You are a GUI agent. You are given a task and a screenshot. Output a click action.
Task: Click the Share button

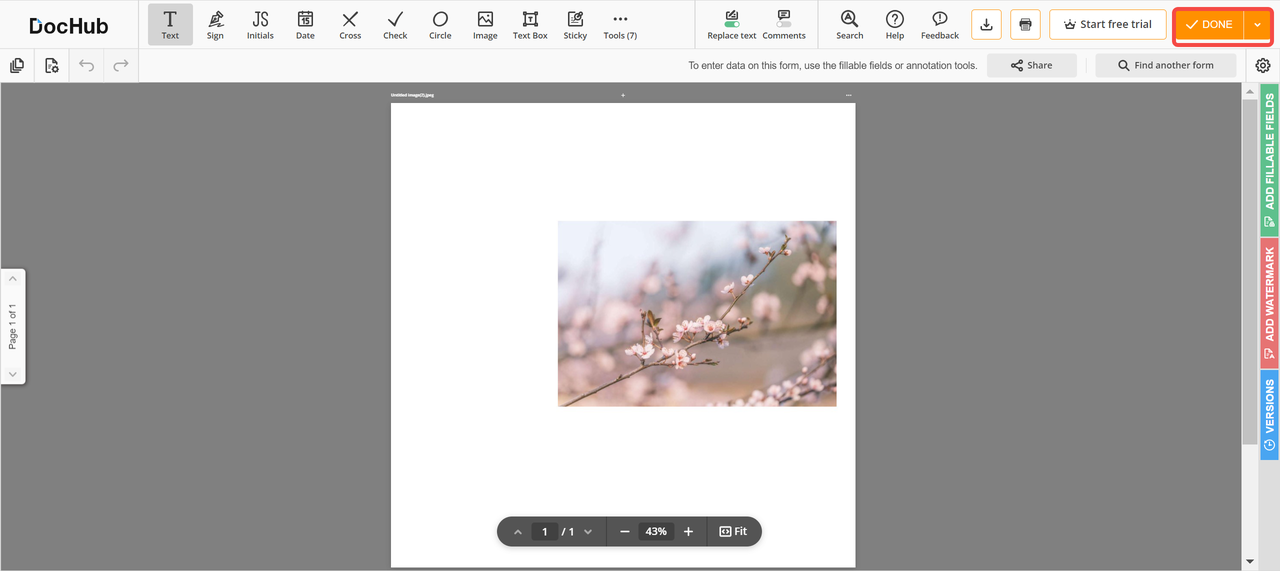click(1031, 65)
